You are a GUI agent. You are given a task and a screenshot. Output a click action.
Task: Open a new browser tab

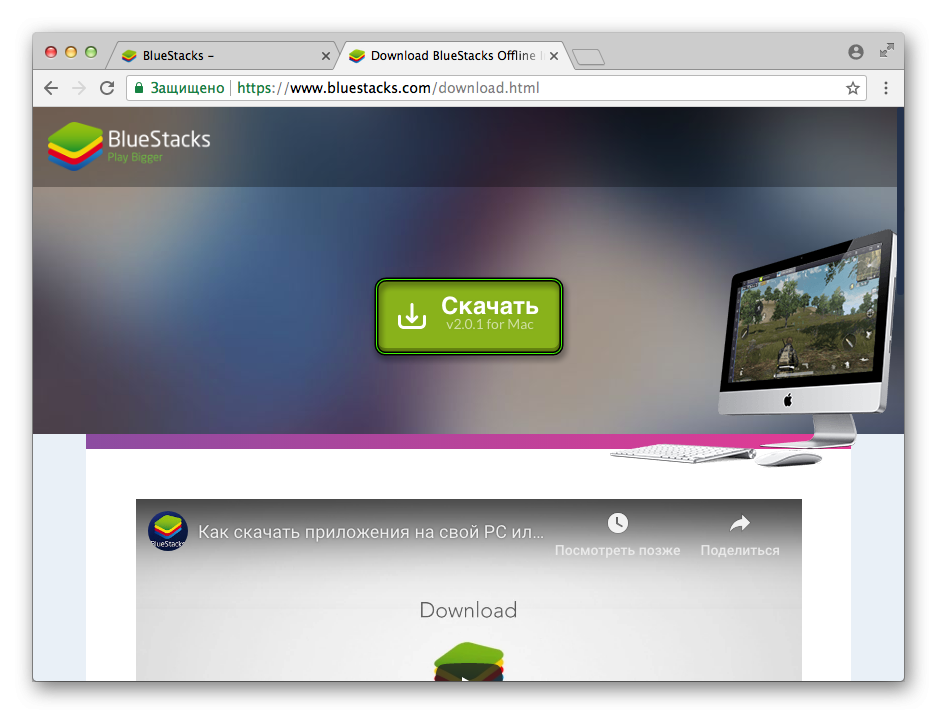click(589, 57)
